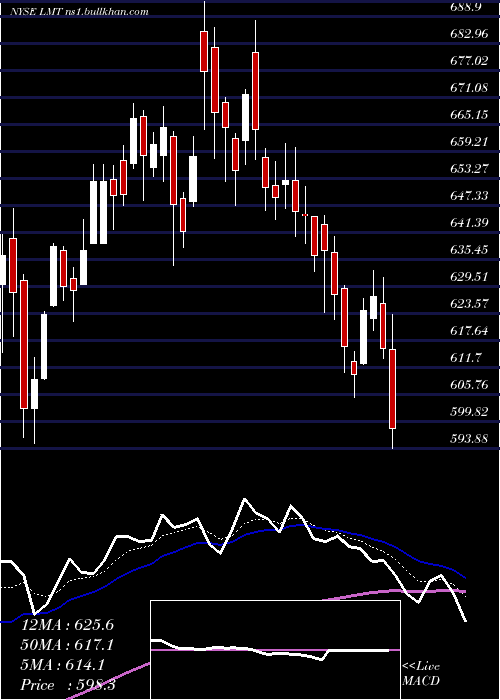Click the 50MA : 617.1 readout

(67, 645)
